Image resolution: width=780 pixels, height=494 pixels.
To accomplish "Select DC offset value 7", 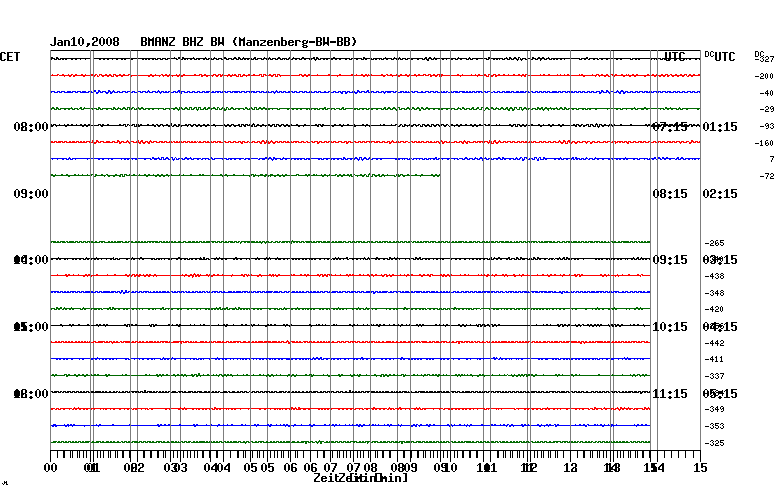I will coord(772,159).
